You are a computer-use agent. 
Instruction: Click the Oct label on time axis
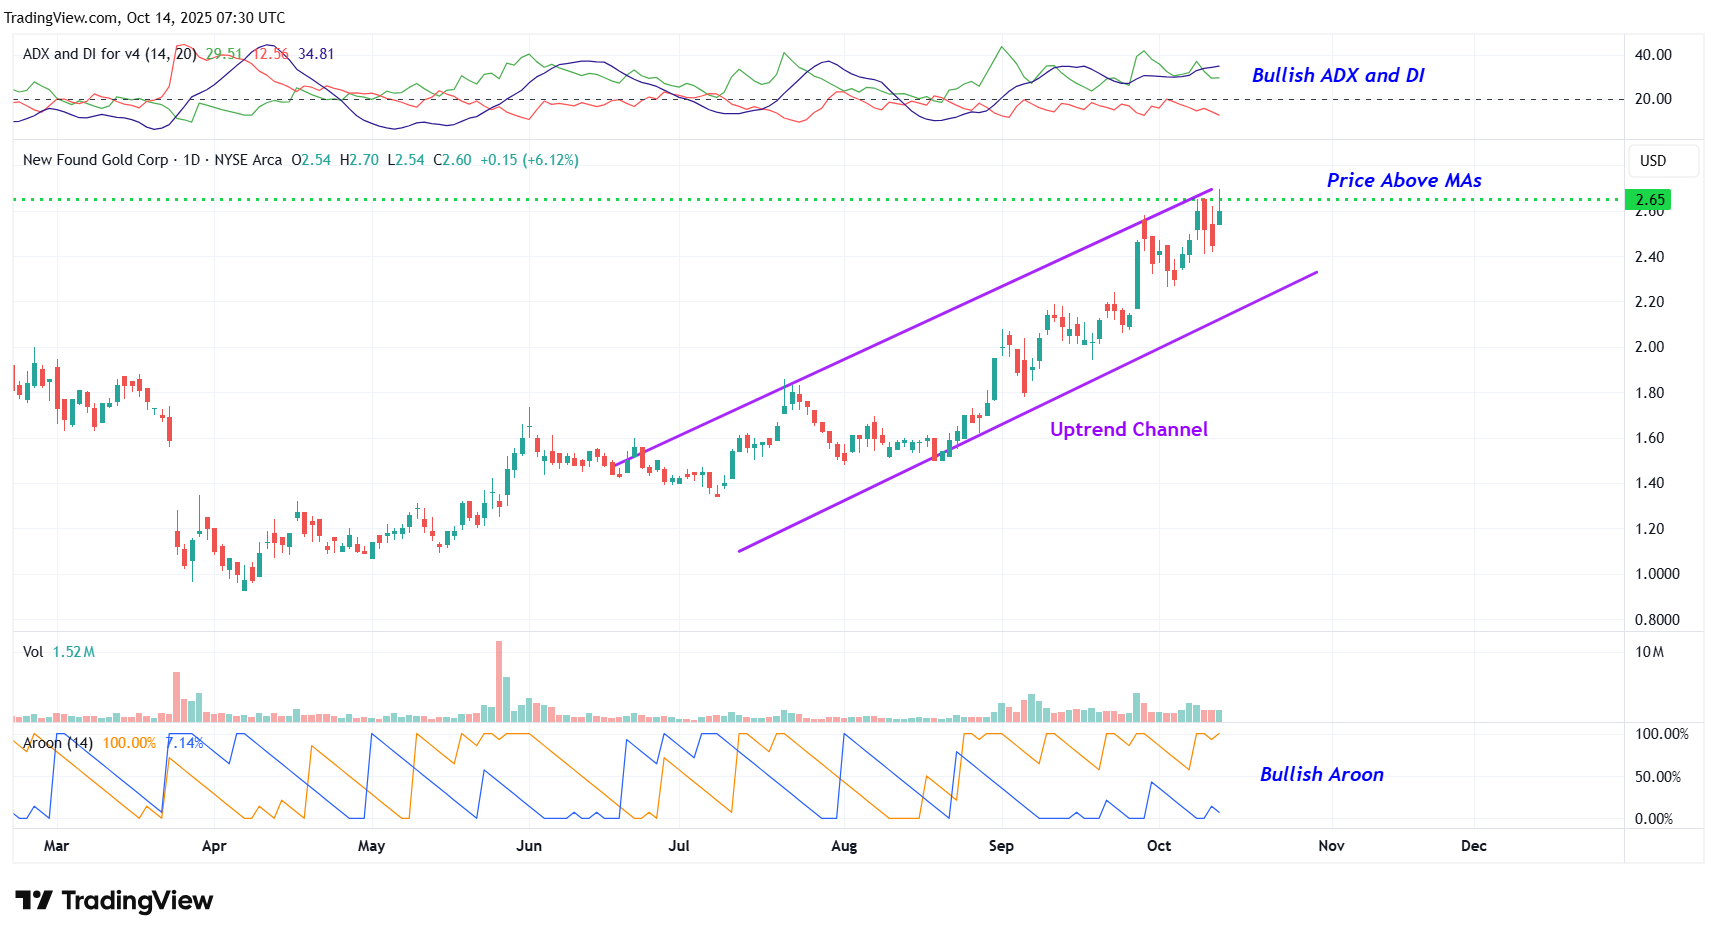(1158, 846)
